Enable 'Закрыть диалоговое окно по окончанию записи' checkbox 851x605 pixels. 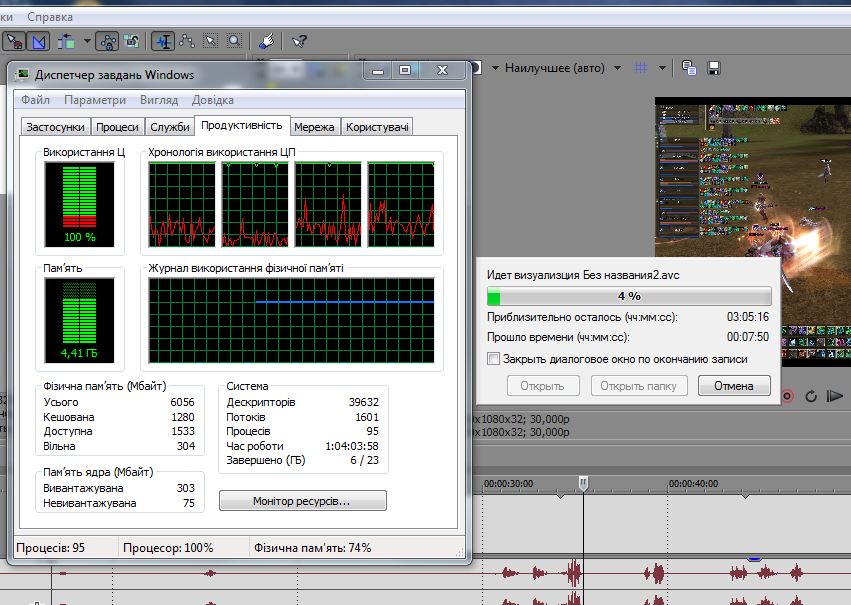[493, 359]
